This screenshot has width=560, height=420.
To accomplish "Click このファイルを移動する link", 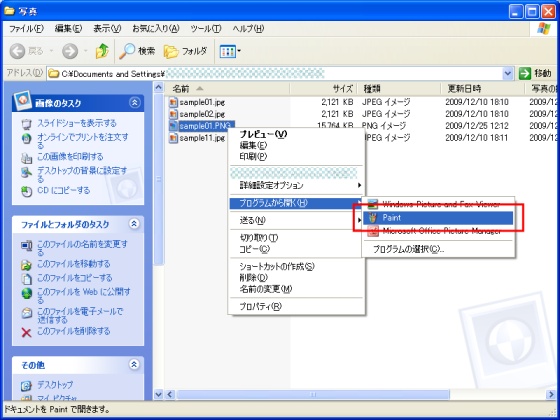I will click(74, 264).
